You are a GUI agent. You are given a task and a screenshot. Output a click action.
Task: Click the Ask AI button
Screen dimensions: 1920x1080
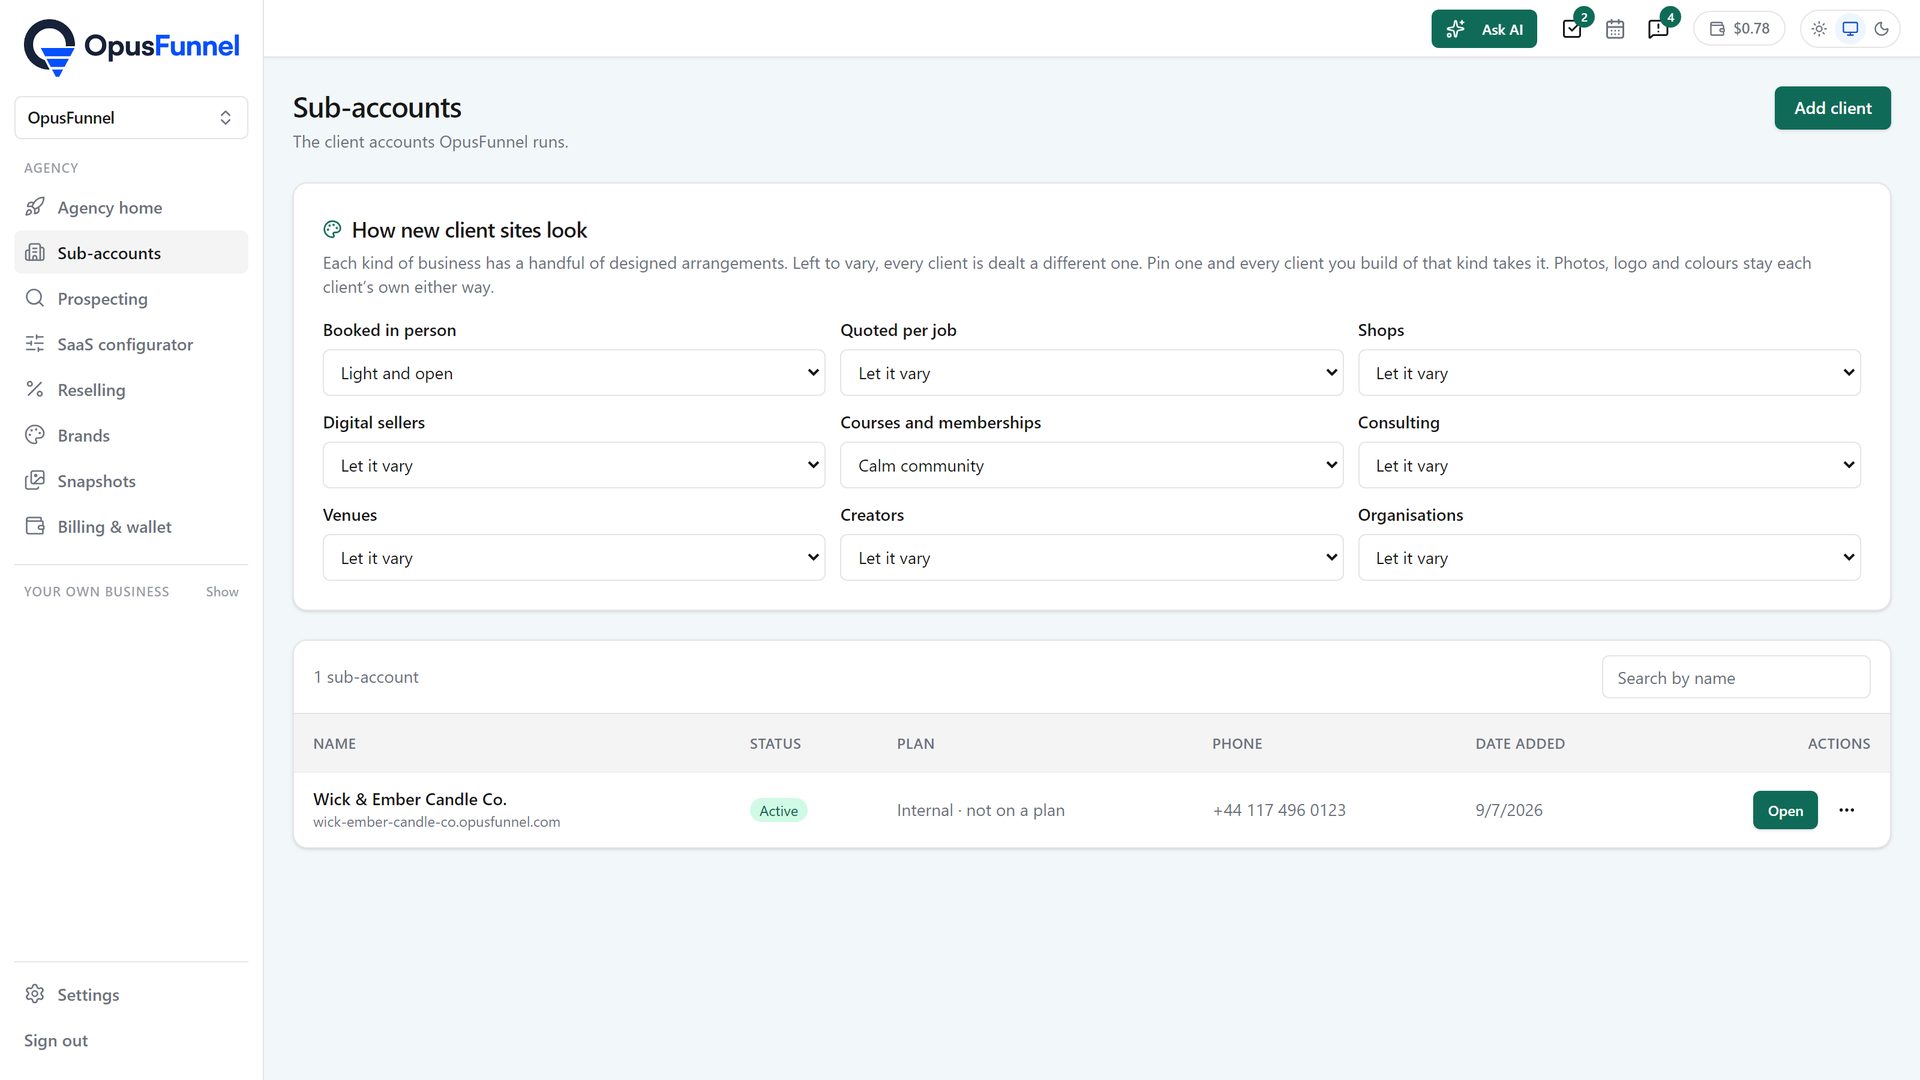1484,29
